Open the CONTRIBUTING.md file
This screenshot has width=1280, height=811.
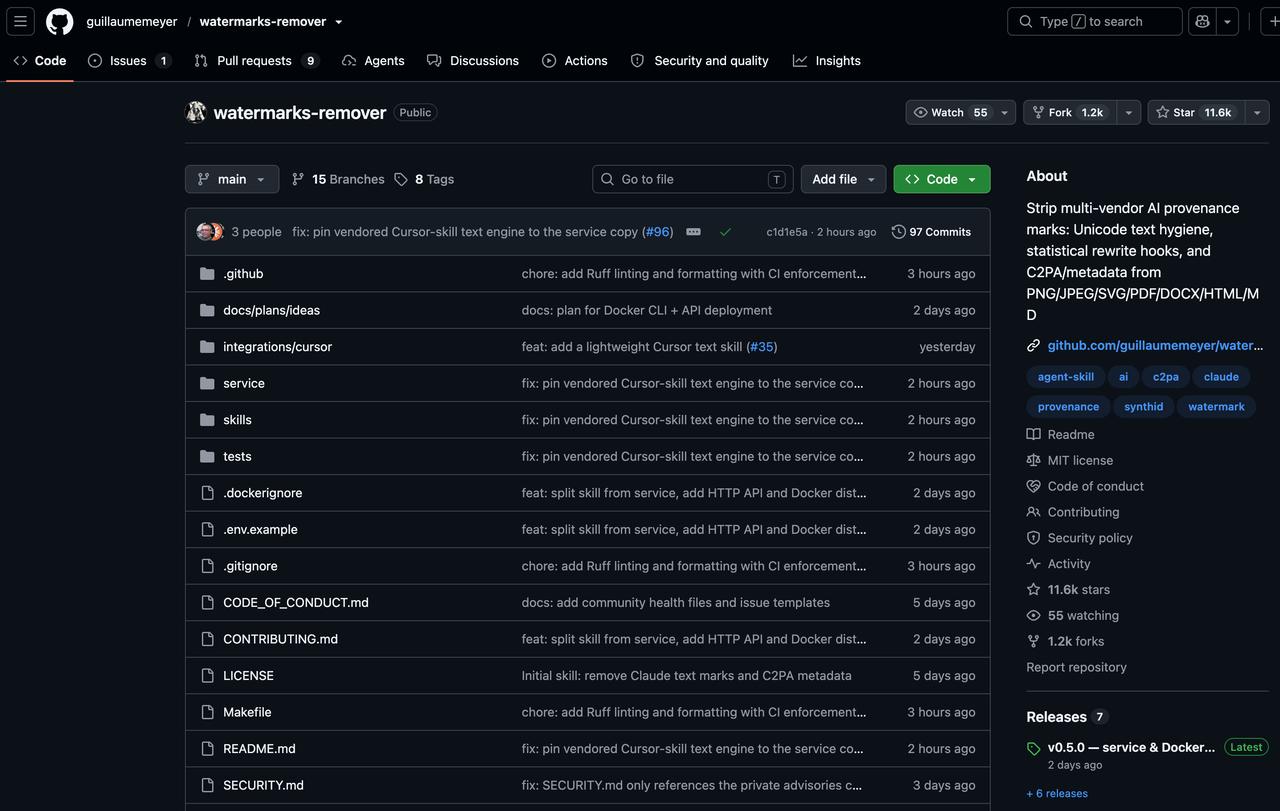(280, 639)
